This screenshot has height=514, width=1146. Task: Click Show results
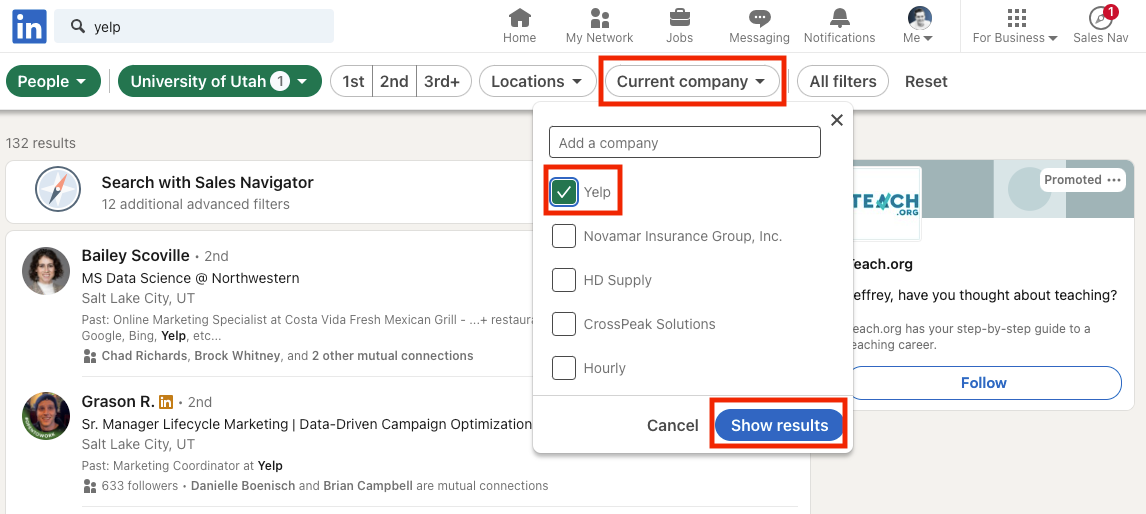pos(779,426)
